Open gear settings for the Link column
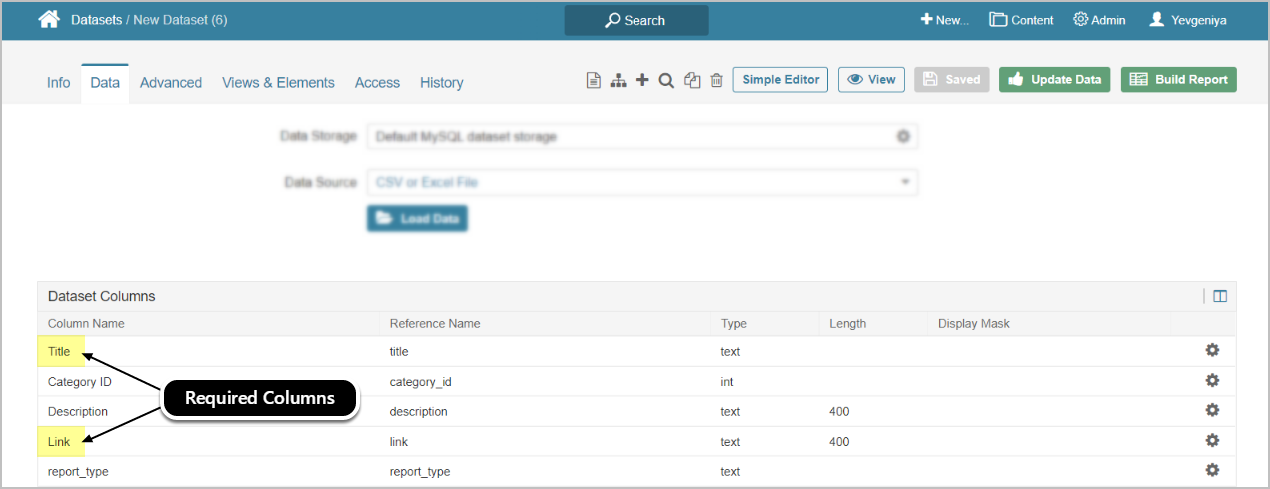This screenshot has height=489, width=1270. click(x=1212, y=441)
